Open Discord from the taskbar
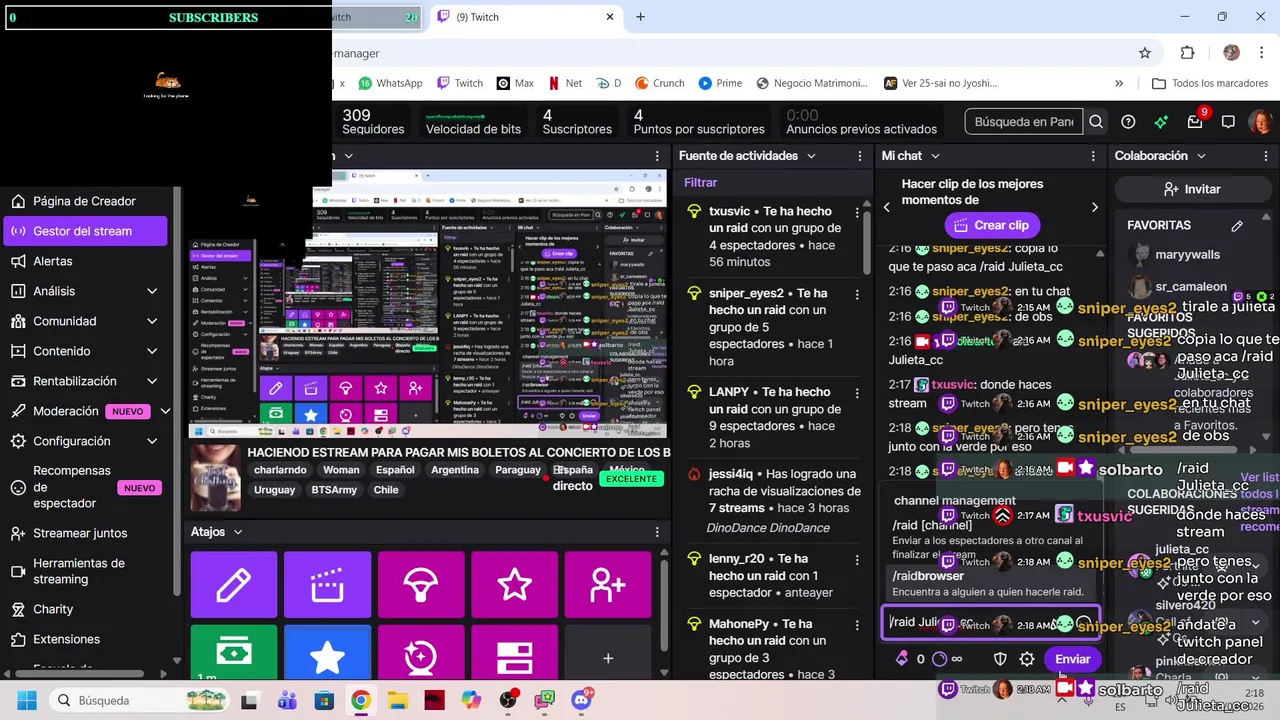This screenshot has height=720, width=1280. click(x=582, y=699)
